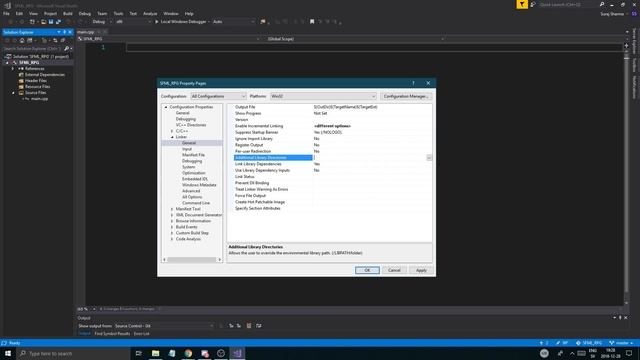Open File Explorer from the taskbar

point(156,353)
